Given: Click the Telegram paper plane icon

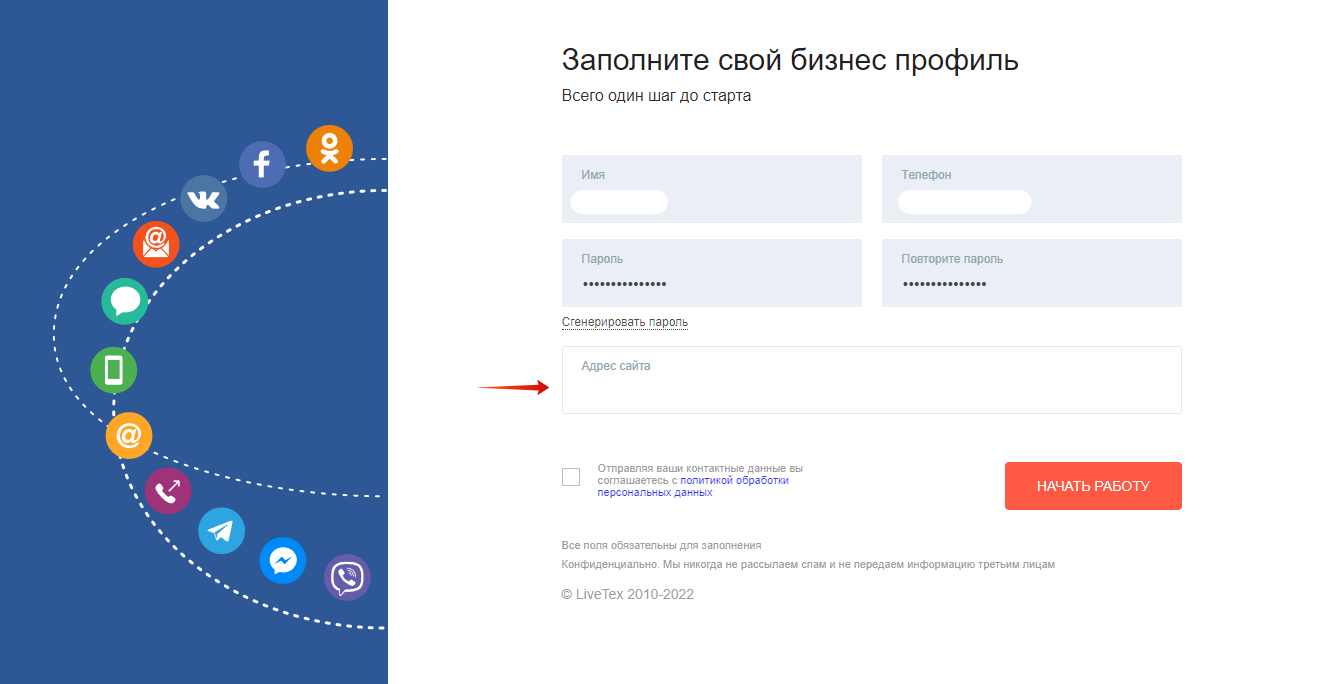Looking at the screenshot, I should (221, 530).
